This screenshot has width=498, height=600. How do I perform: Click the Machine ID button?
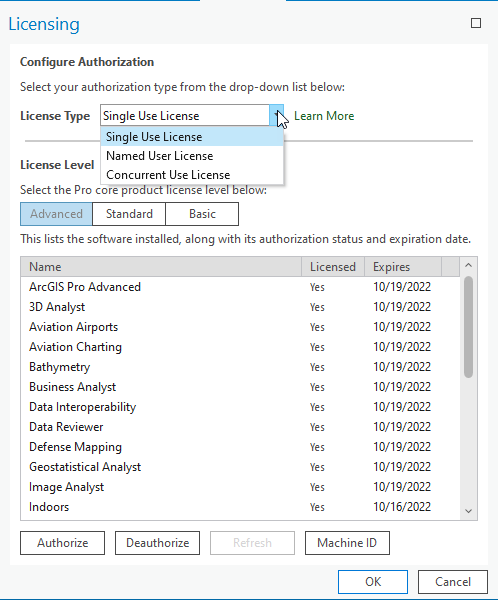tap(347, 543)
